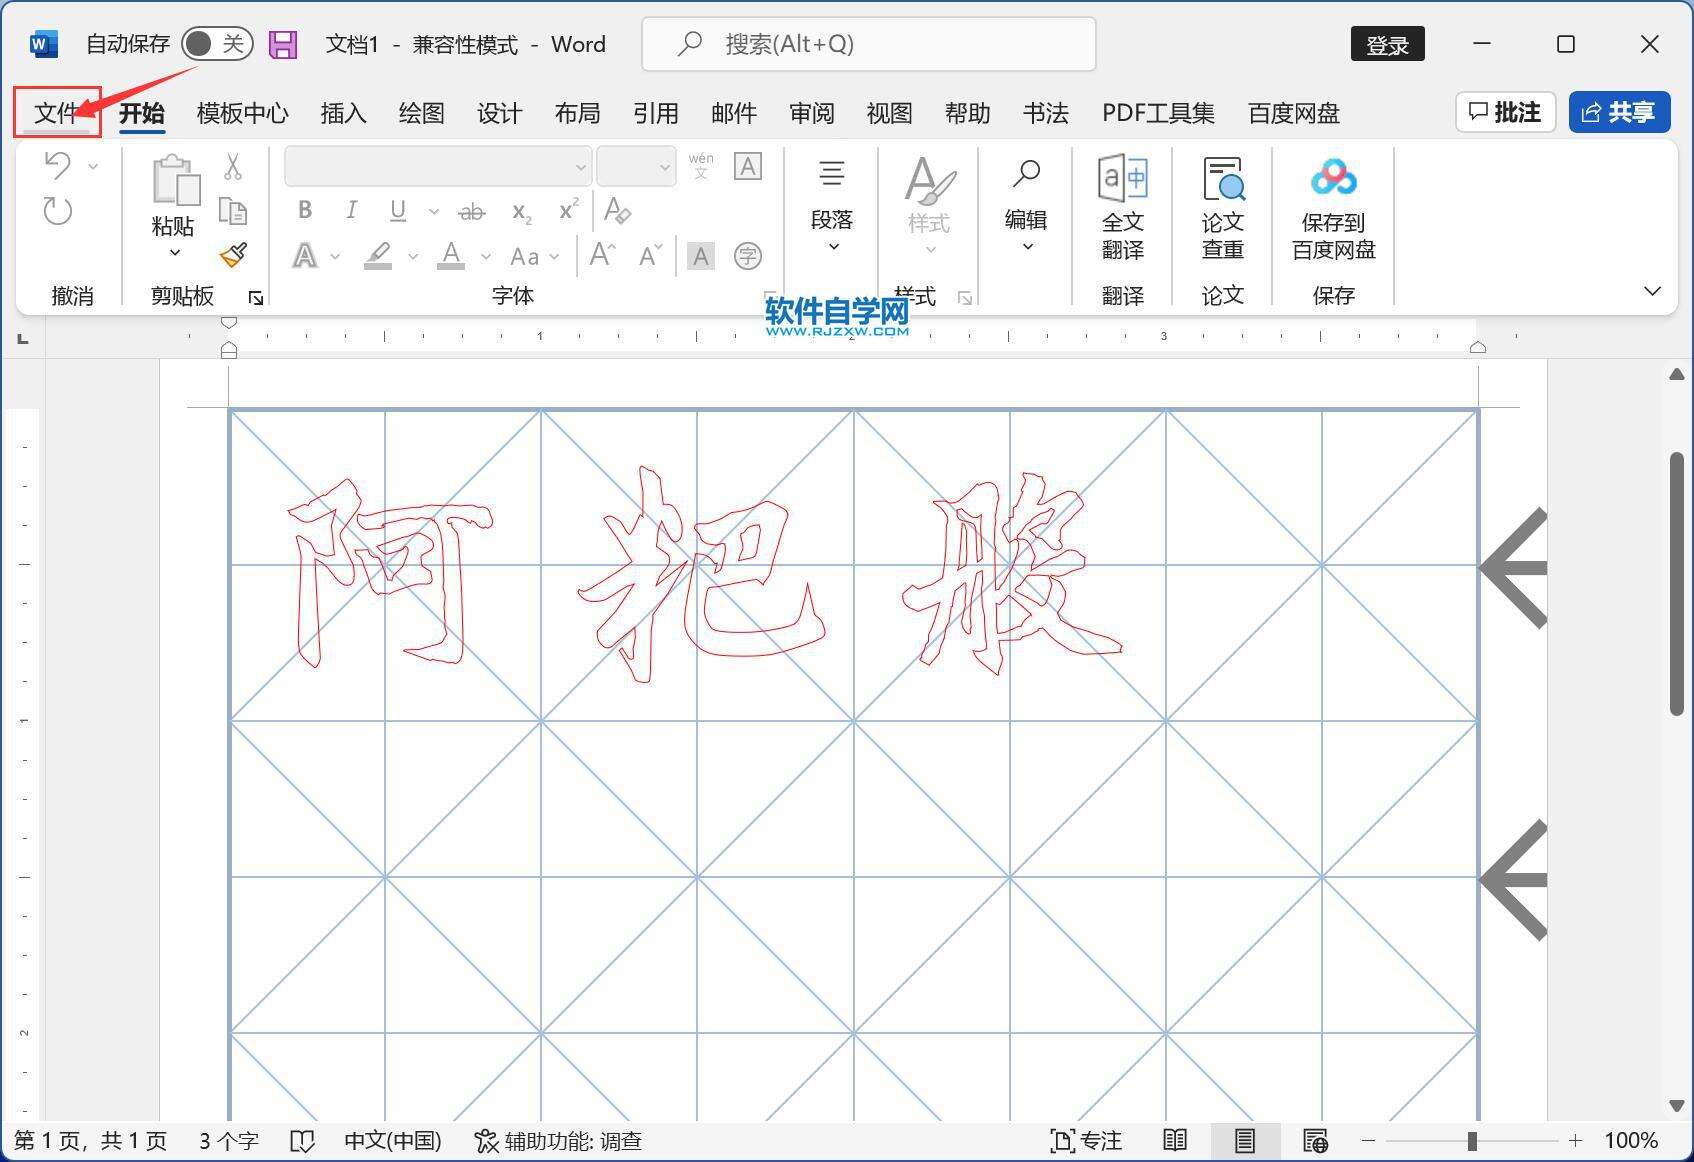Switch to Web Layout view icon
The width and height of the screenshot is (1694, 1162).
tap(1315, 1141)
